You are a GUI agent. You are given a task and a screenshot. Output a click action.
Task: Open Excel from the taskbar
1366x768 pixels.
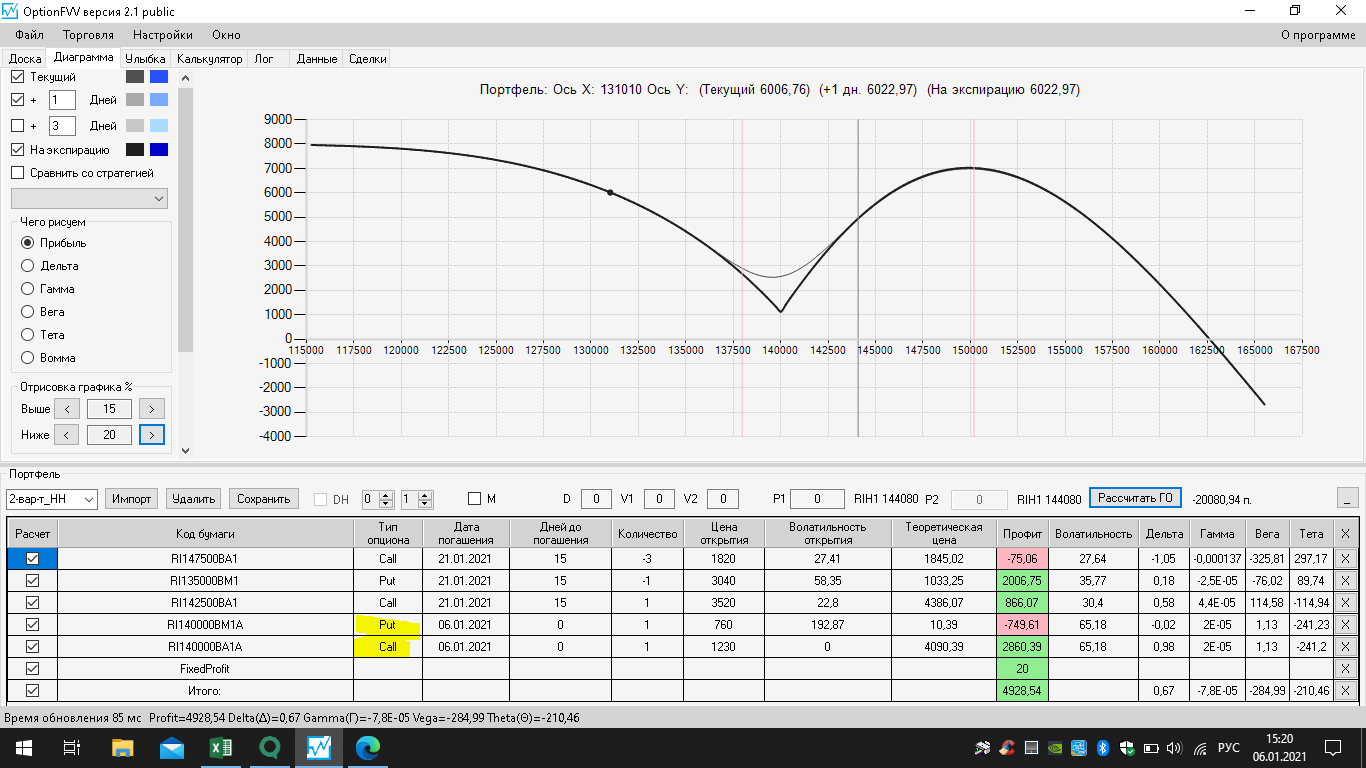click(x=220, y=747)
